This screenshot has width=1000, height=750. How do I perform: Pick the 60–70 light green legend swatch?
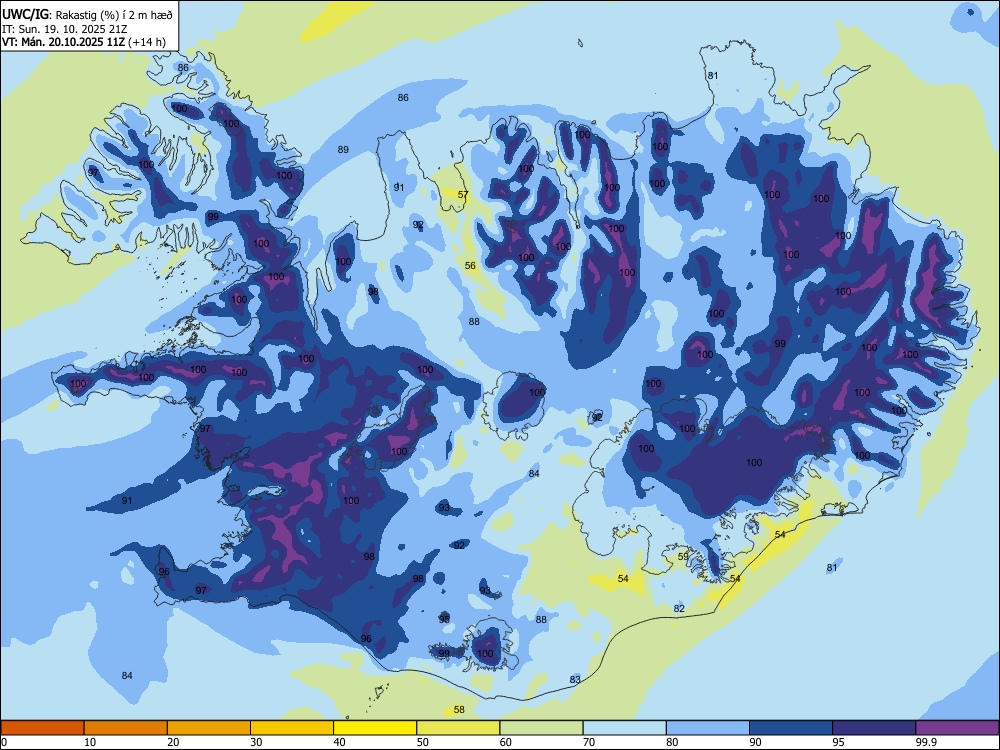point(541,728)
